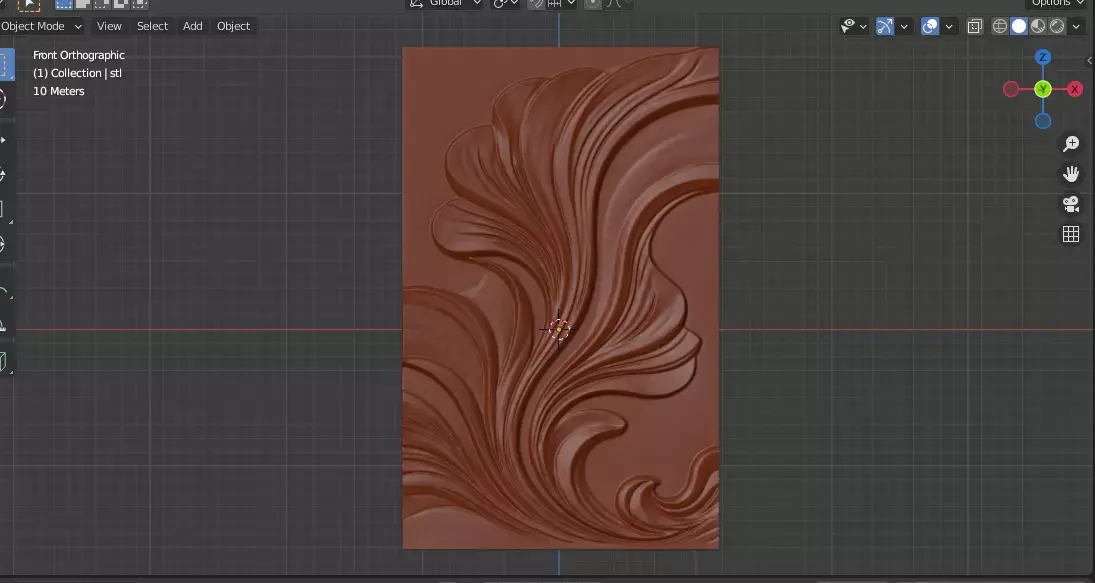Toggle snapping magnet icon

click(536, 3)
